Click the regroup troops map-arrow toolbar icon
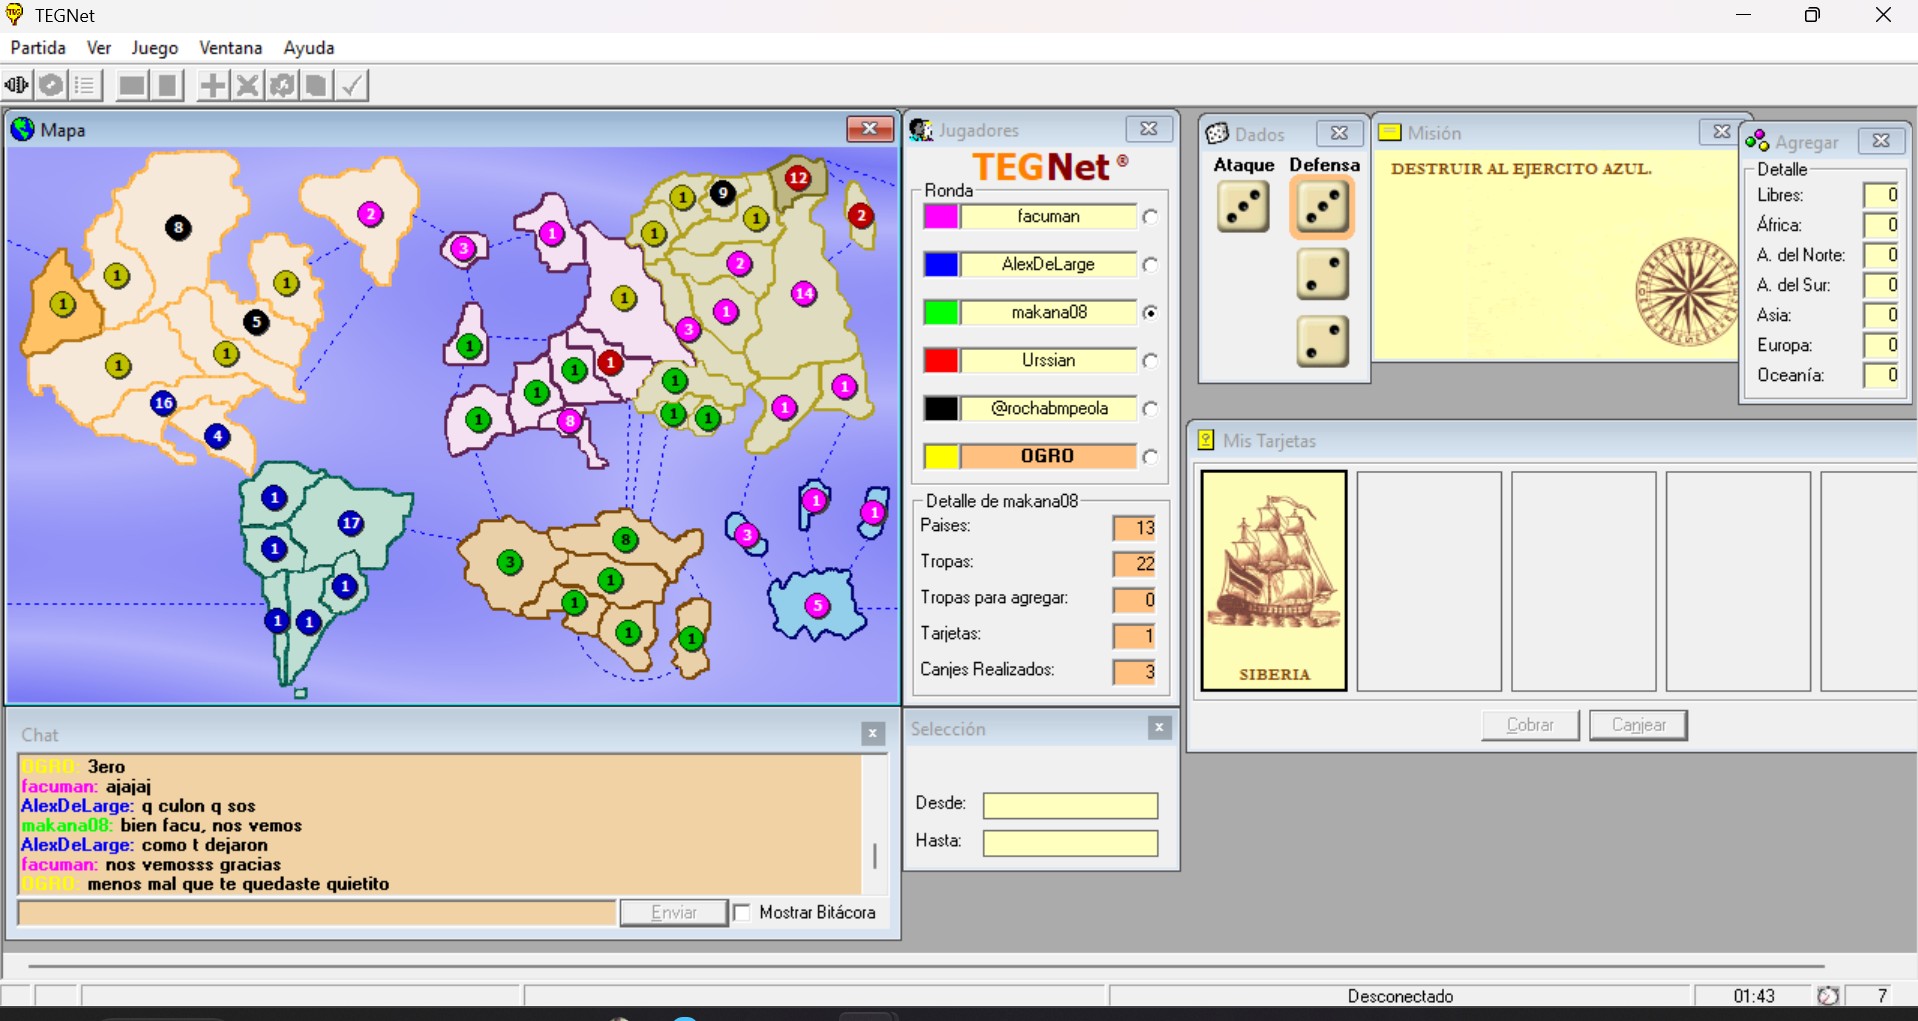The image size is (1918, 1021). [x=282, y=86]
